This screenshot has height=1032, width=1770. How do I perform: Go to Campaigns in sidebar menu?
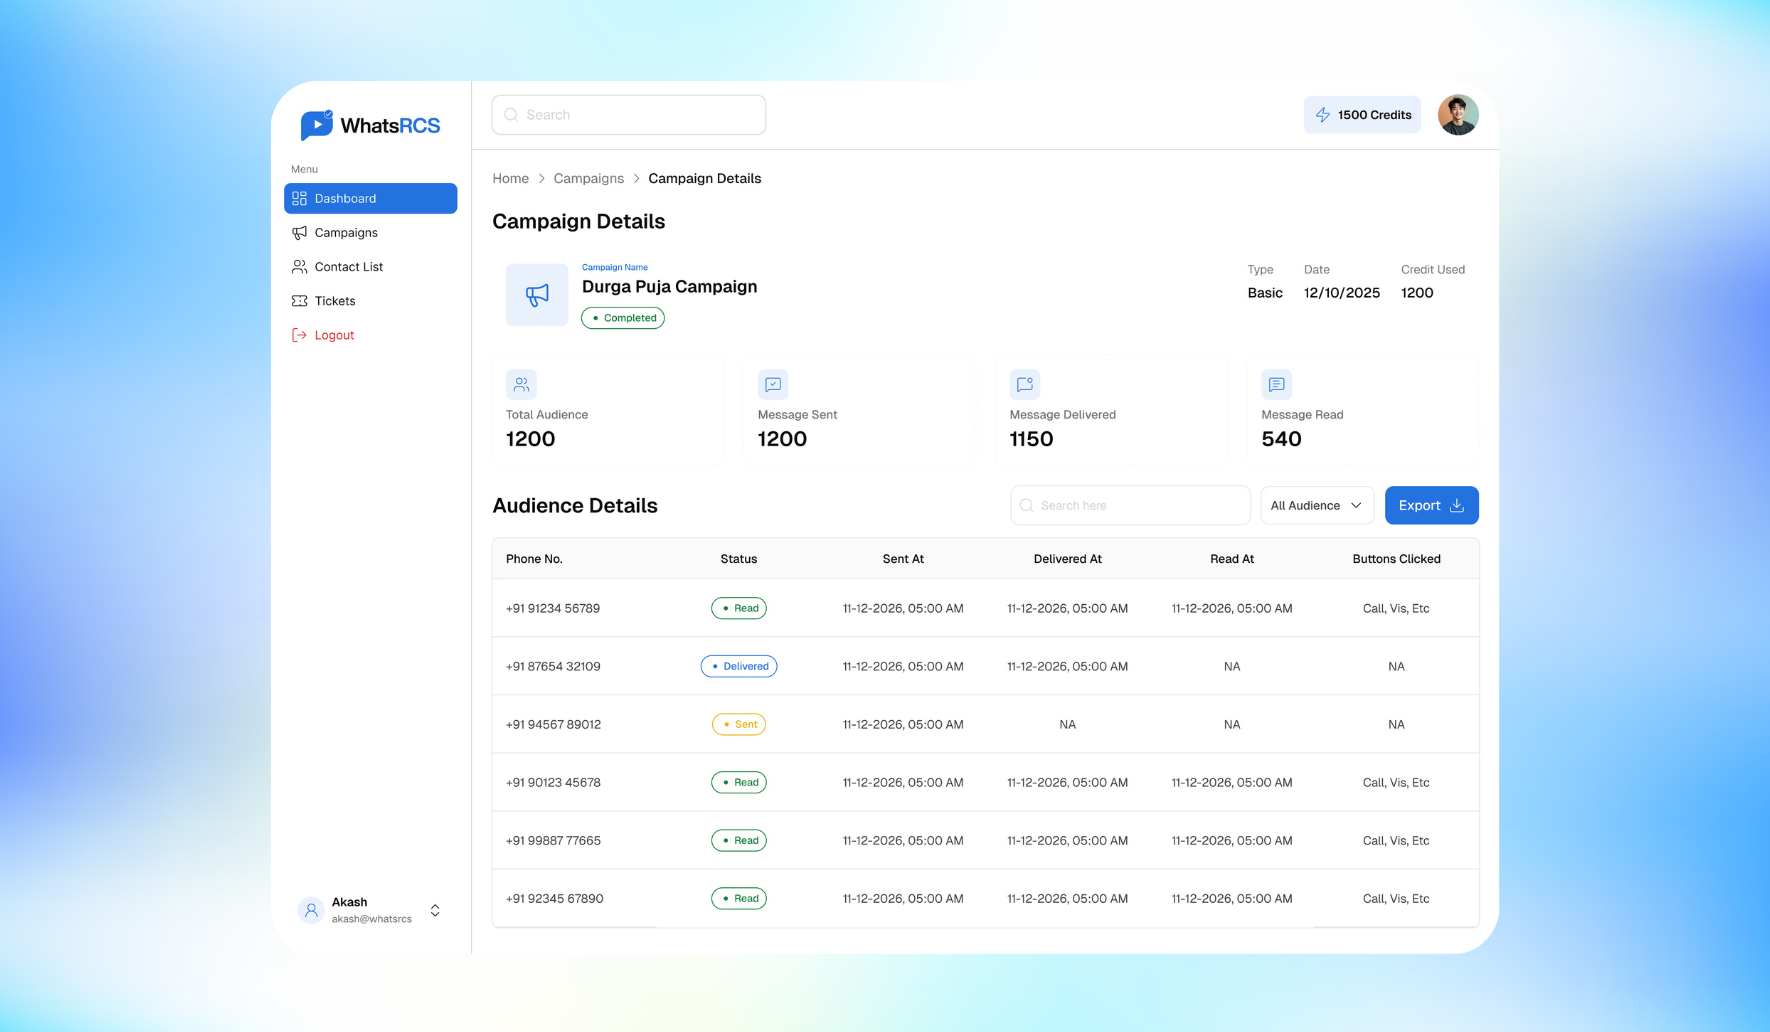click(x=371, y=232)
